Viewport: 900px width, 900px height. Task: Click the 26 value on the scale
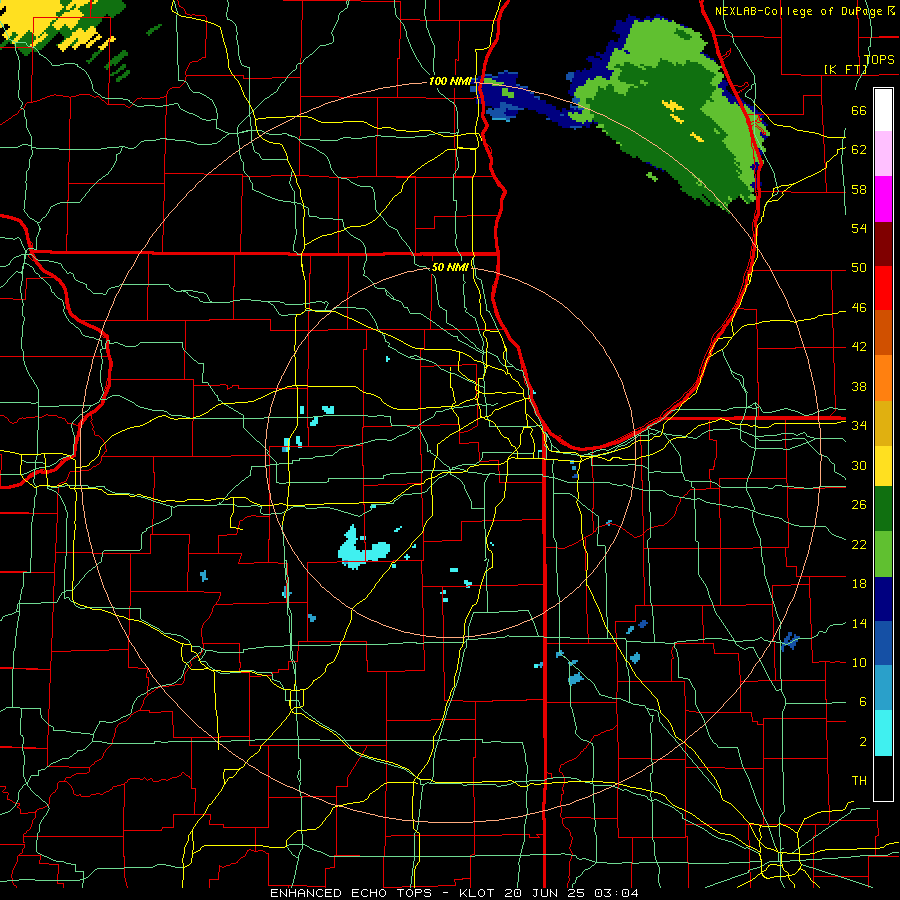pos(859,505)
